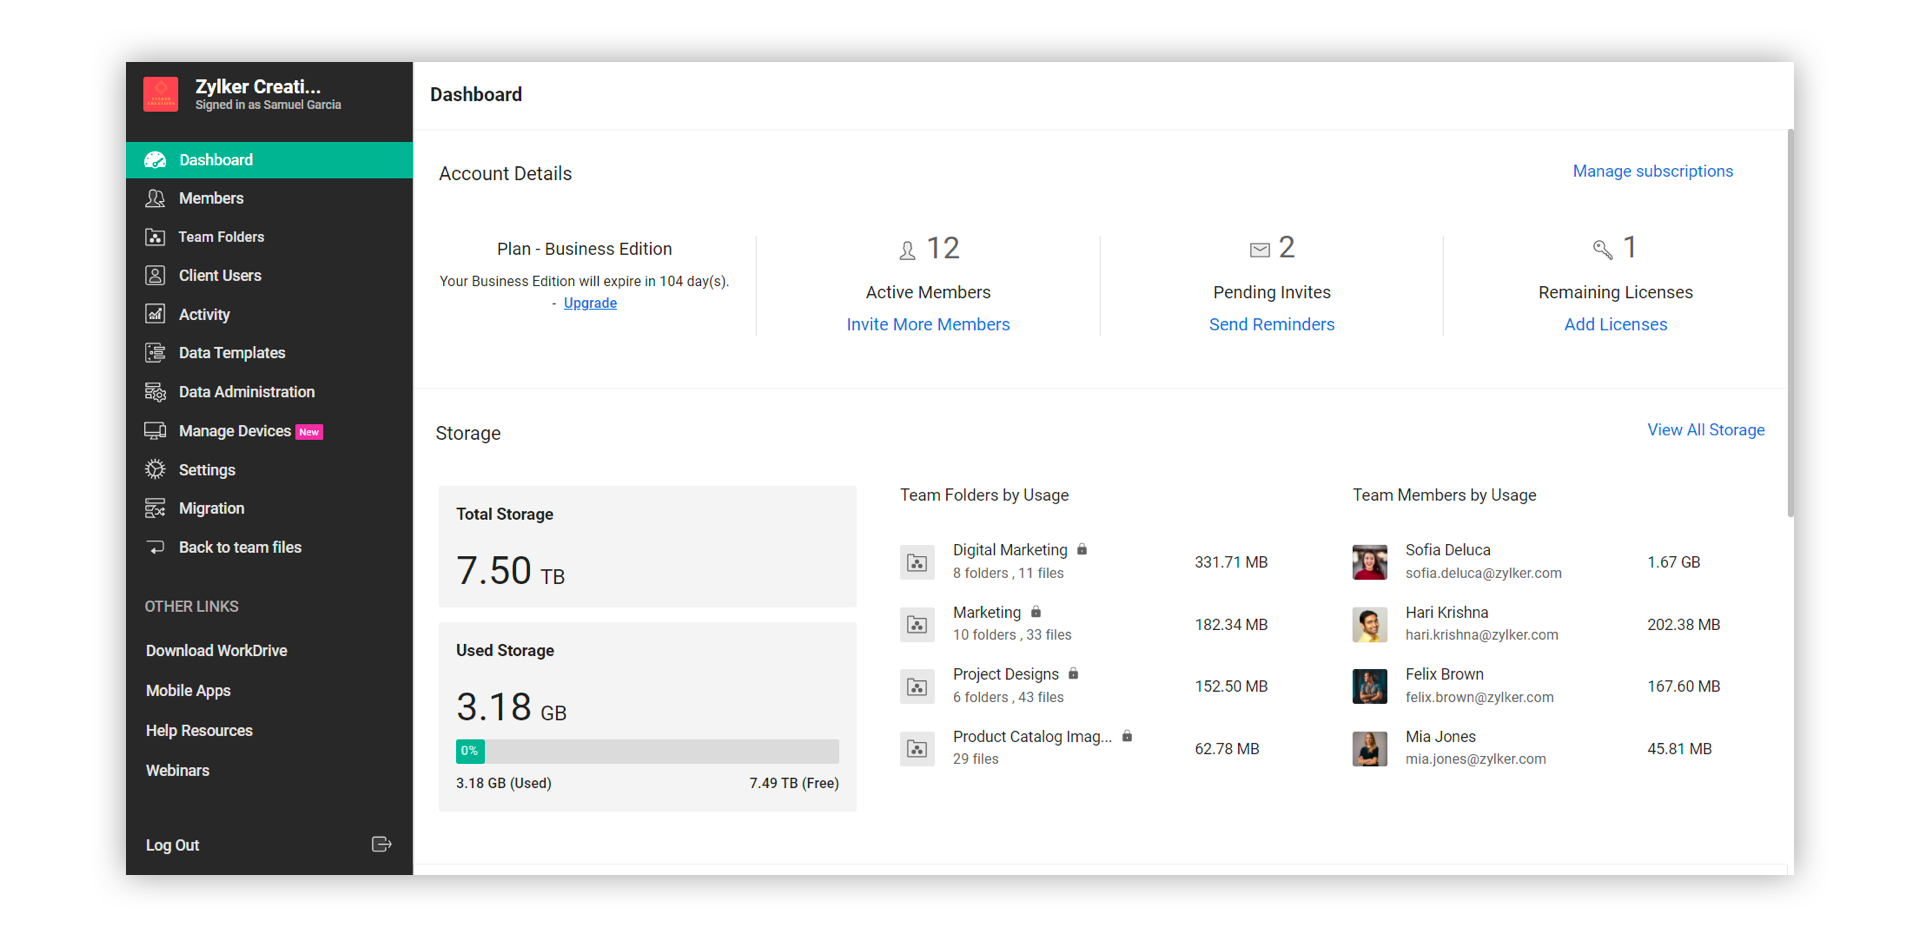Select Migration in the sidebar
Image resolution: width=1920 pixels, height=936 pixels.
point(211,509)
